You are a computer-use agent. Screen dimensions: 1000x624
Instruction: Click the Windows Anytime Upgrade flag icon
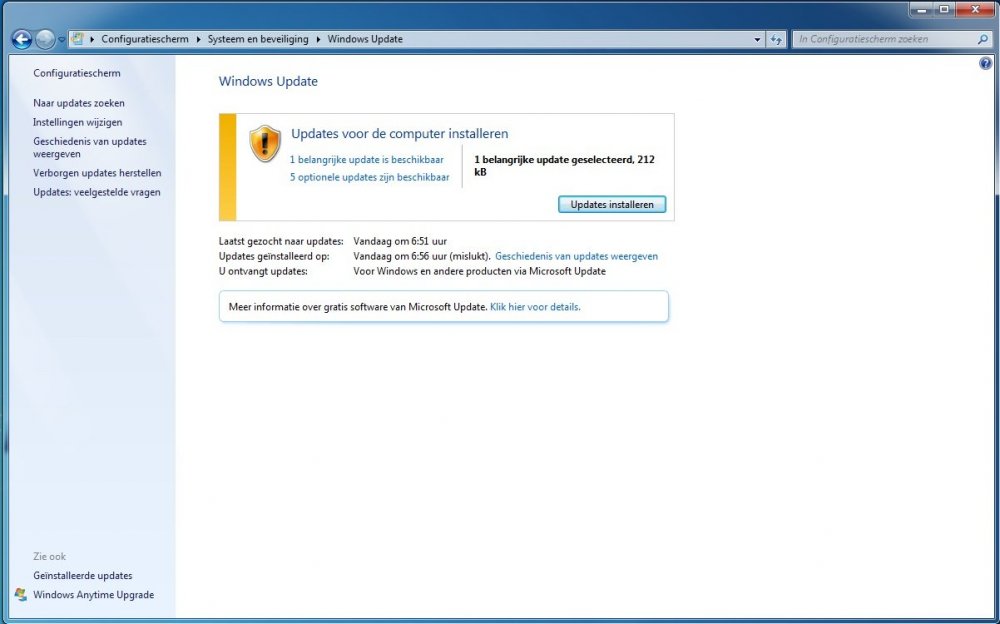point(21,595)
